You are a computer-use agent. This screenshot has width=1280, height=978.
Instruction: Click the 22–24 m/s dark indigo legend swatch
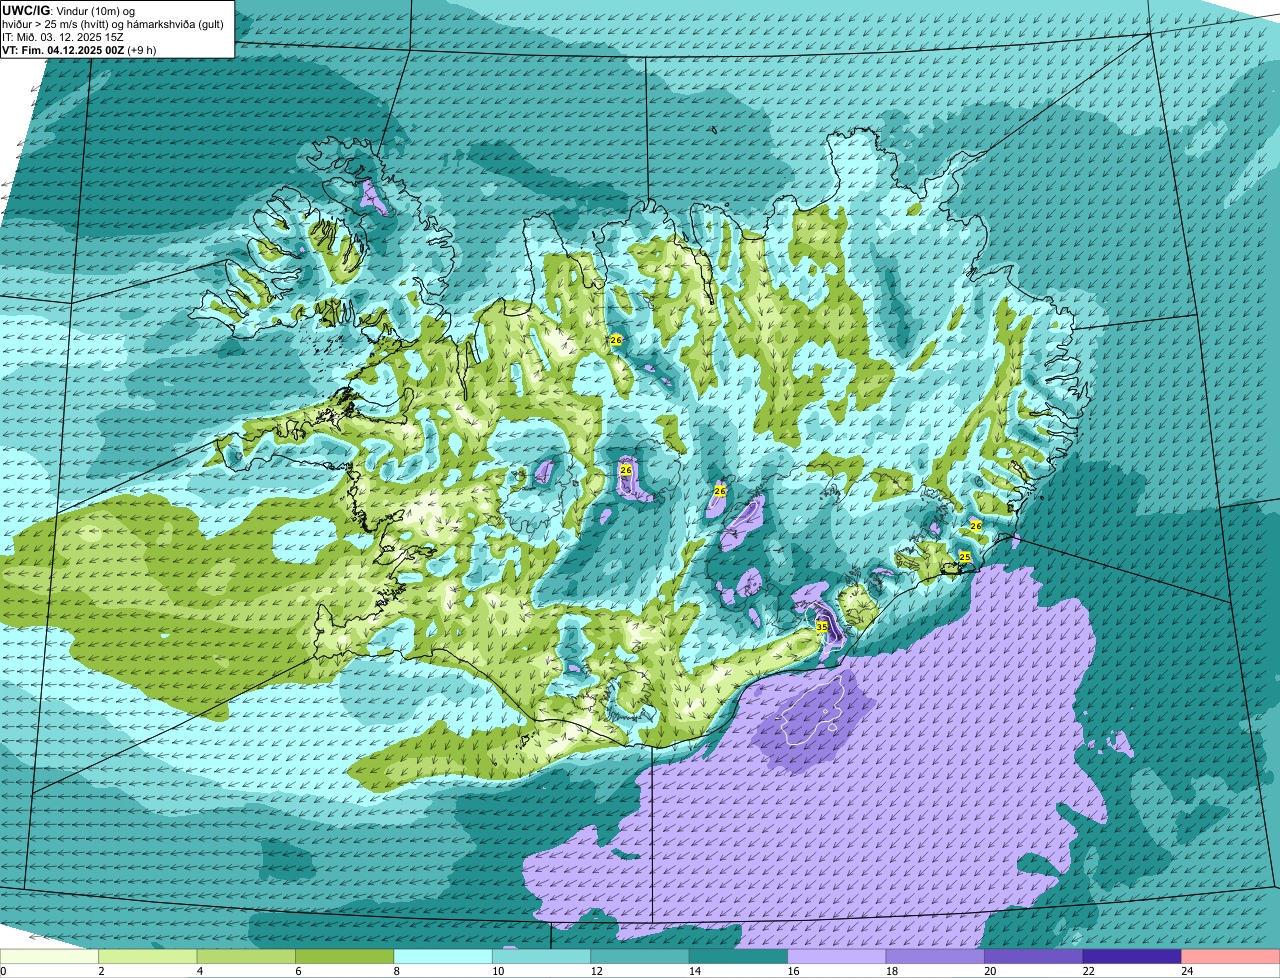coord(1132,957)
